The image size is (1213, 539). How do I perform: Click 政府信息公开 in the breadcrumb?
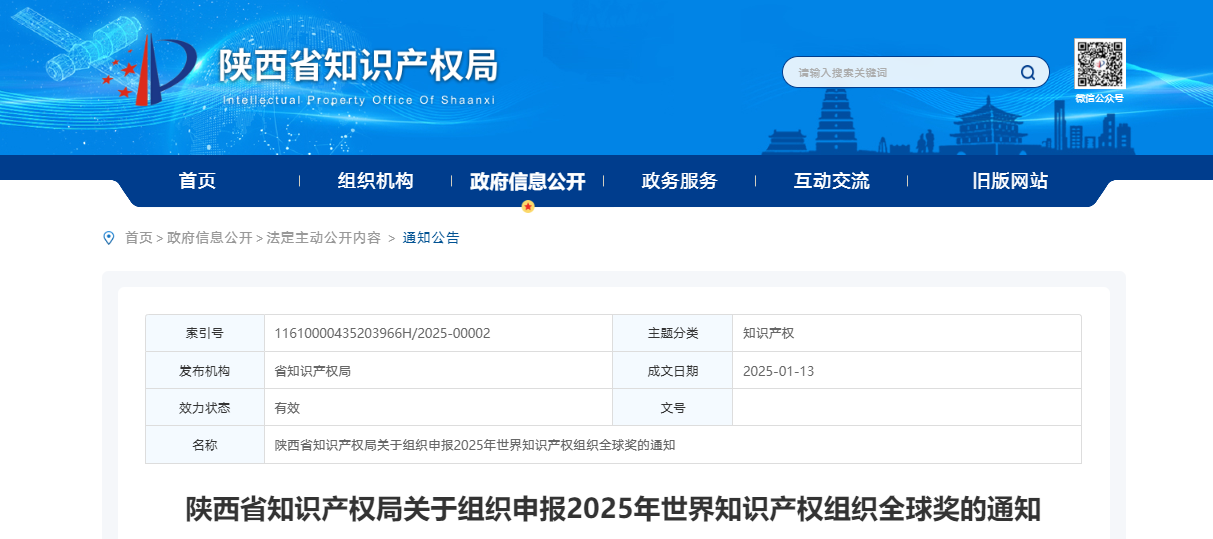point(210,238)
